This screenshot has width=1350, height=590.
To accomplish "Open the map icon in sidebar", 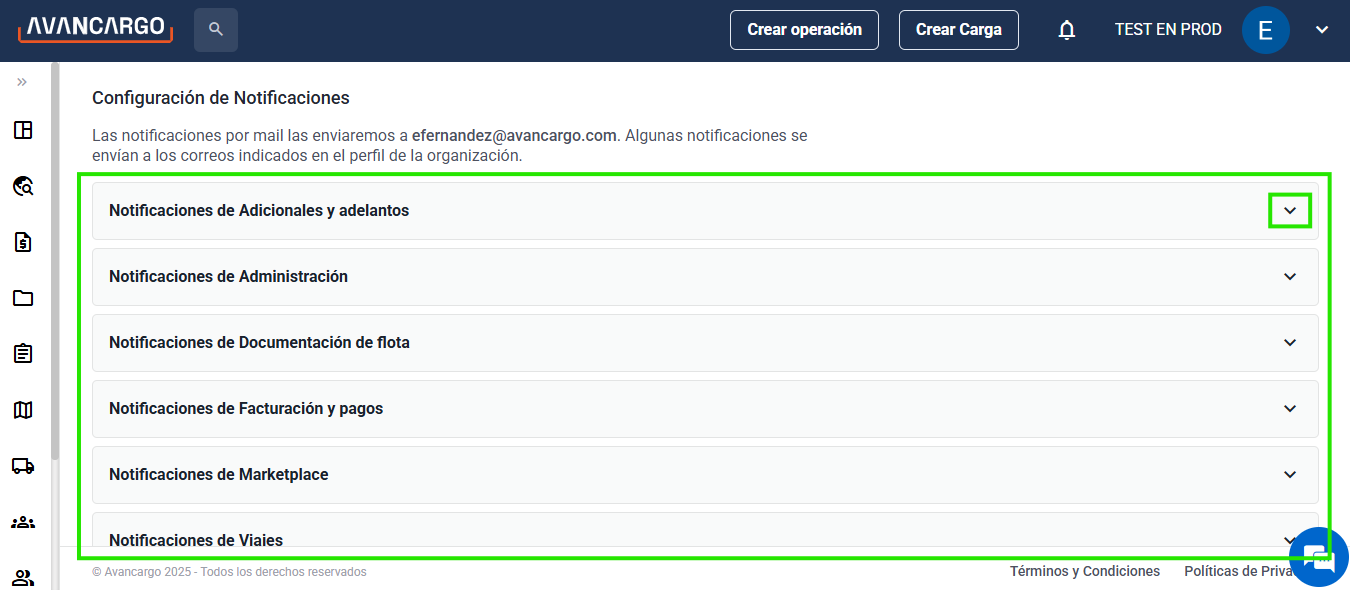I will pyautogui.click(x=22, y=410).
